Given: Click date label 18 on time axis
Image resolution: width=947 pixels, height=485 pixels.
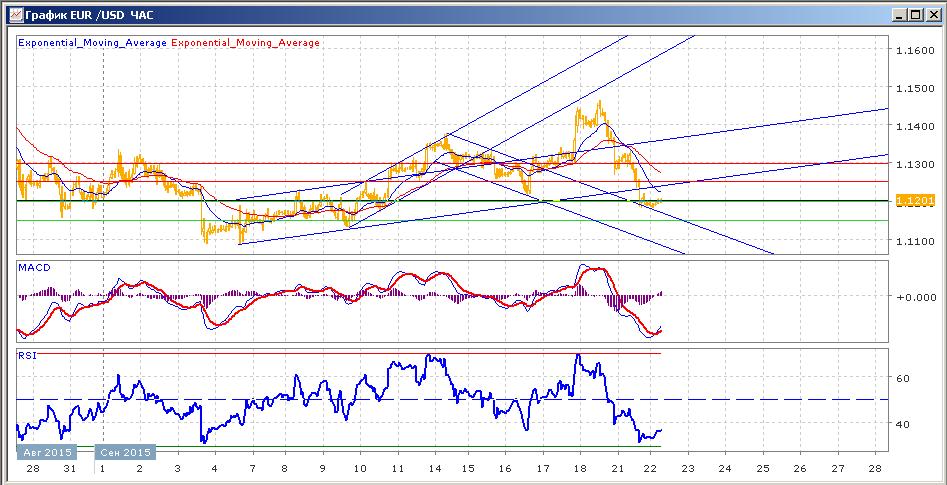Looking at the screenshot, I should pyautogui.click(x=580, y=469).
